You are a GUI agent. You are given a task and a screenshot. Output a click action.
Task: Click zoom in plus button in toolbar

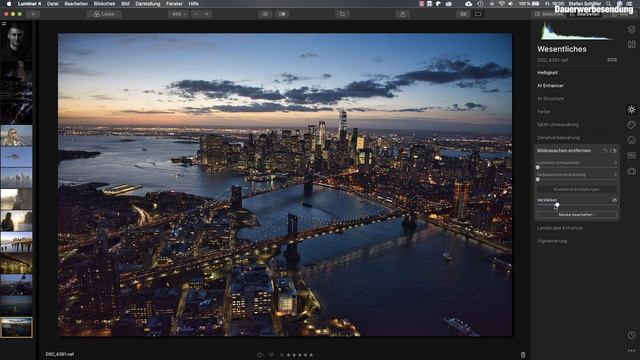[x=207, y=14]
